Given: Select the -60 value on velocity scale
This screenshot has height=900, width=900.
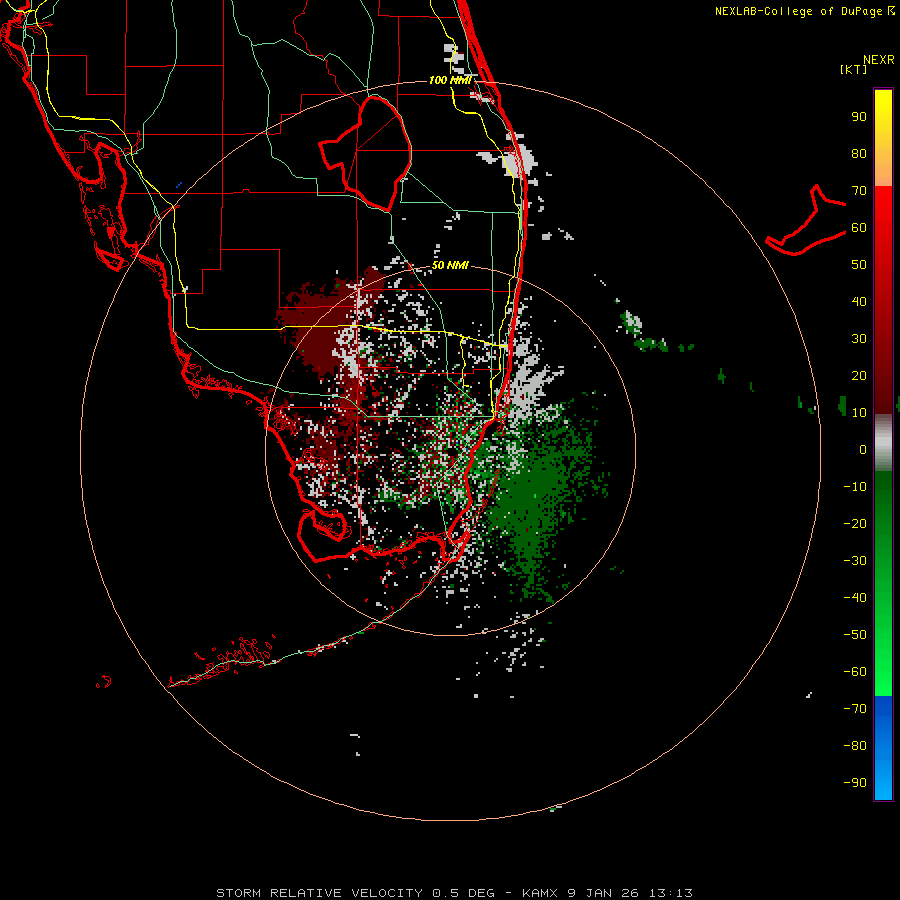Looking at the screenshot, I should pos(855,672).
